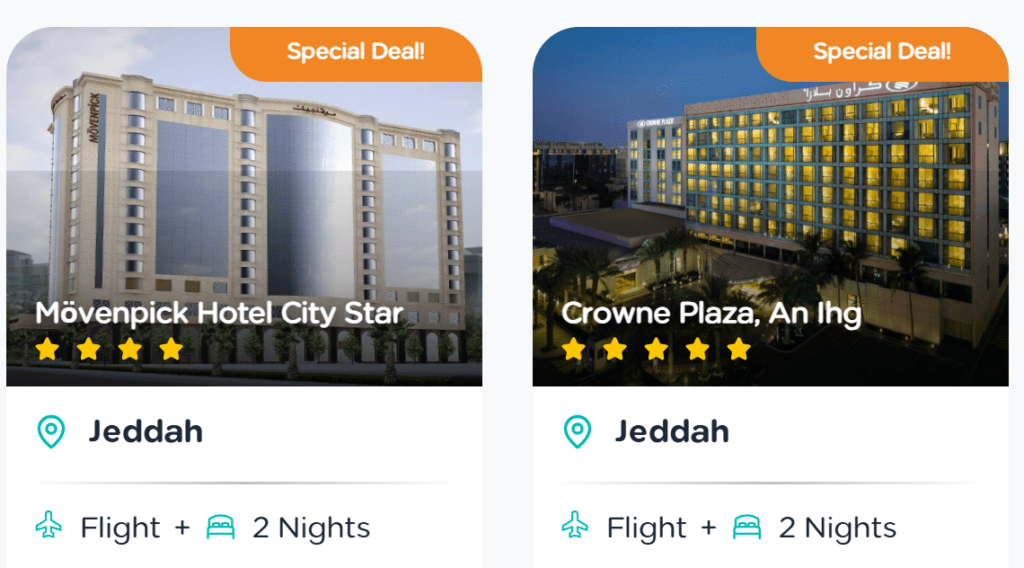
Task: Click 2 Nights on the Mövenpick card
Action: coord(311,527)
